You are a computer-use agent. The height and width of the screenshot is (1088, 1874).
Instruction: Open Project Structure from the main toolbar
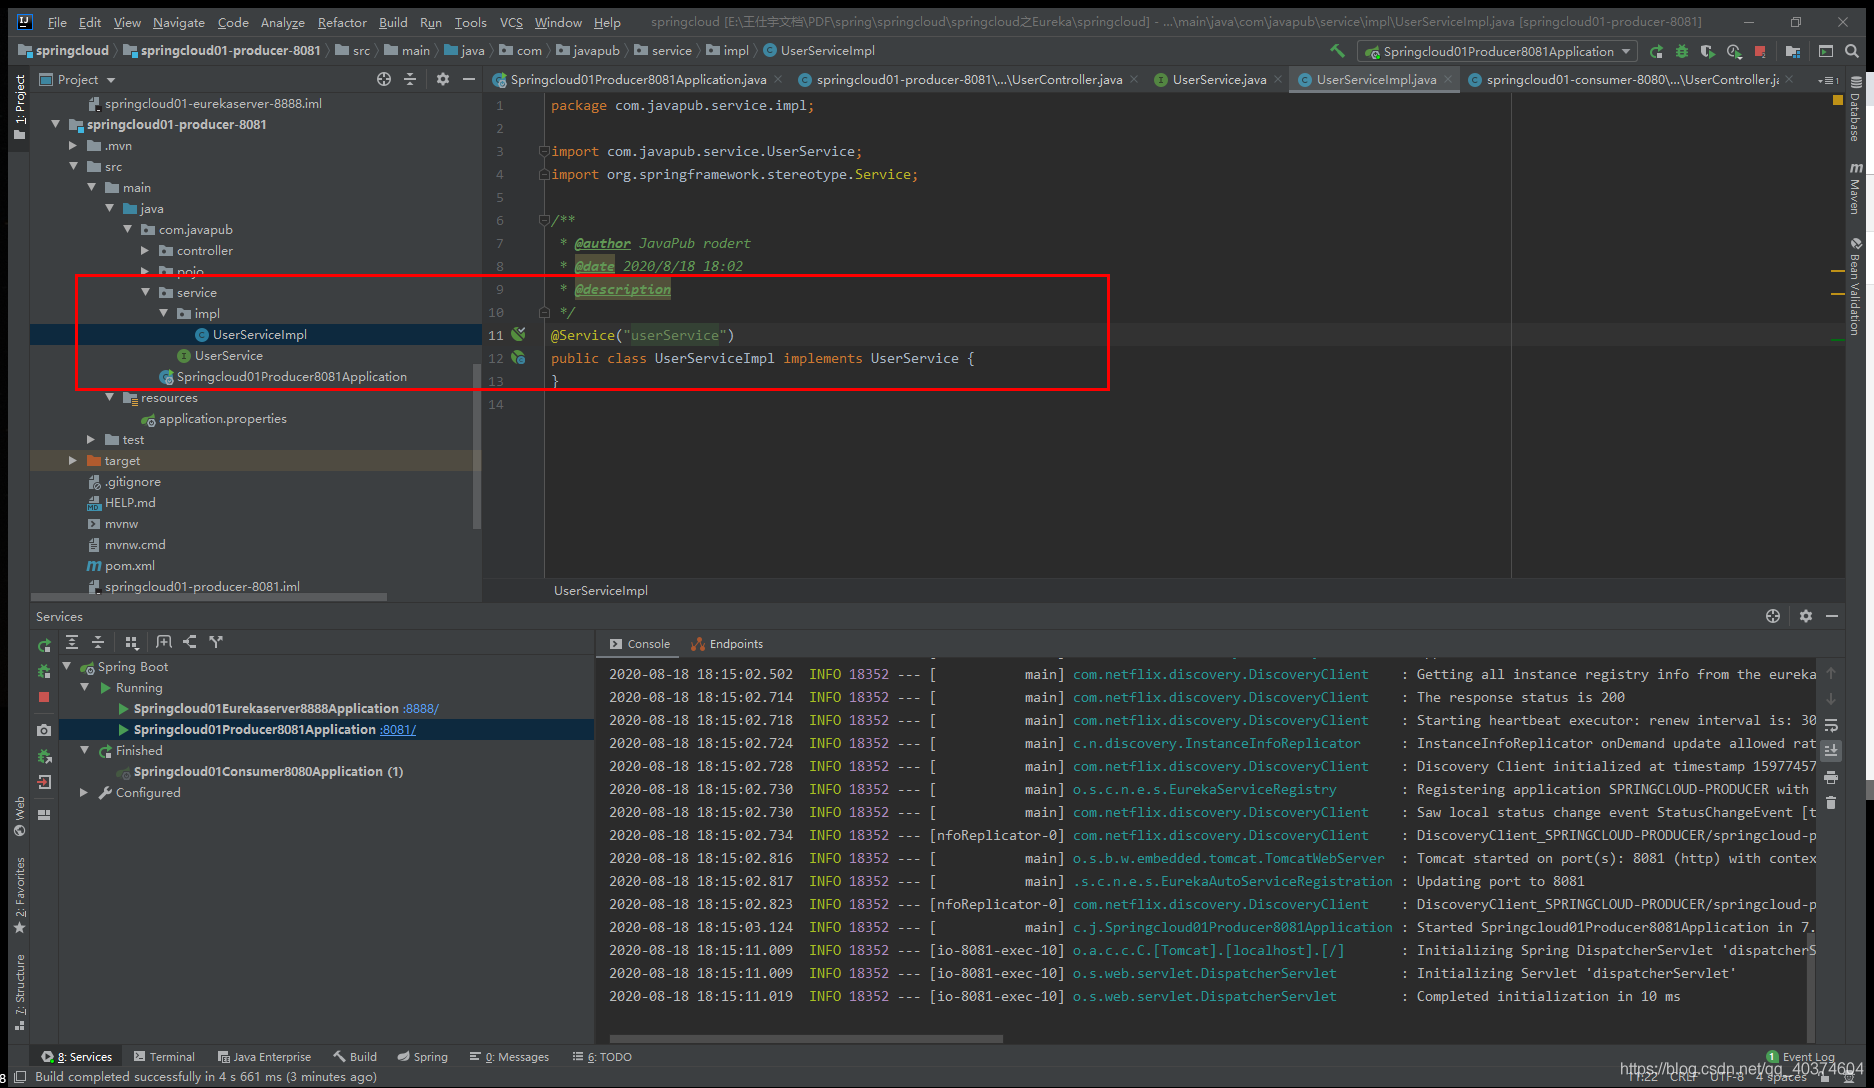pyautogui.click(x=1793, y=51)
